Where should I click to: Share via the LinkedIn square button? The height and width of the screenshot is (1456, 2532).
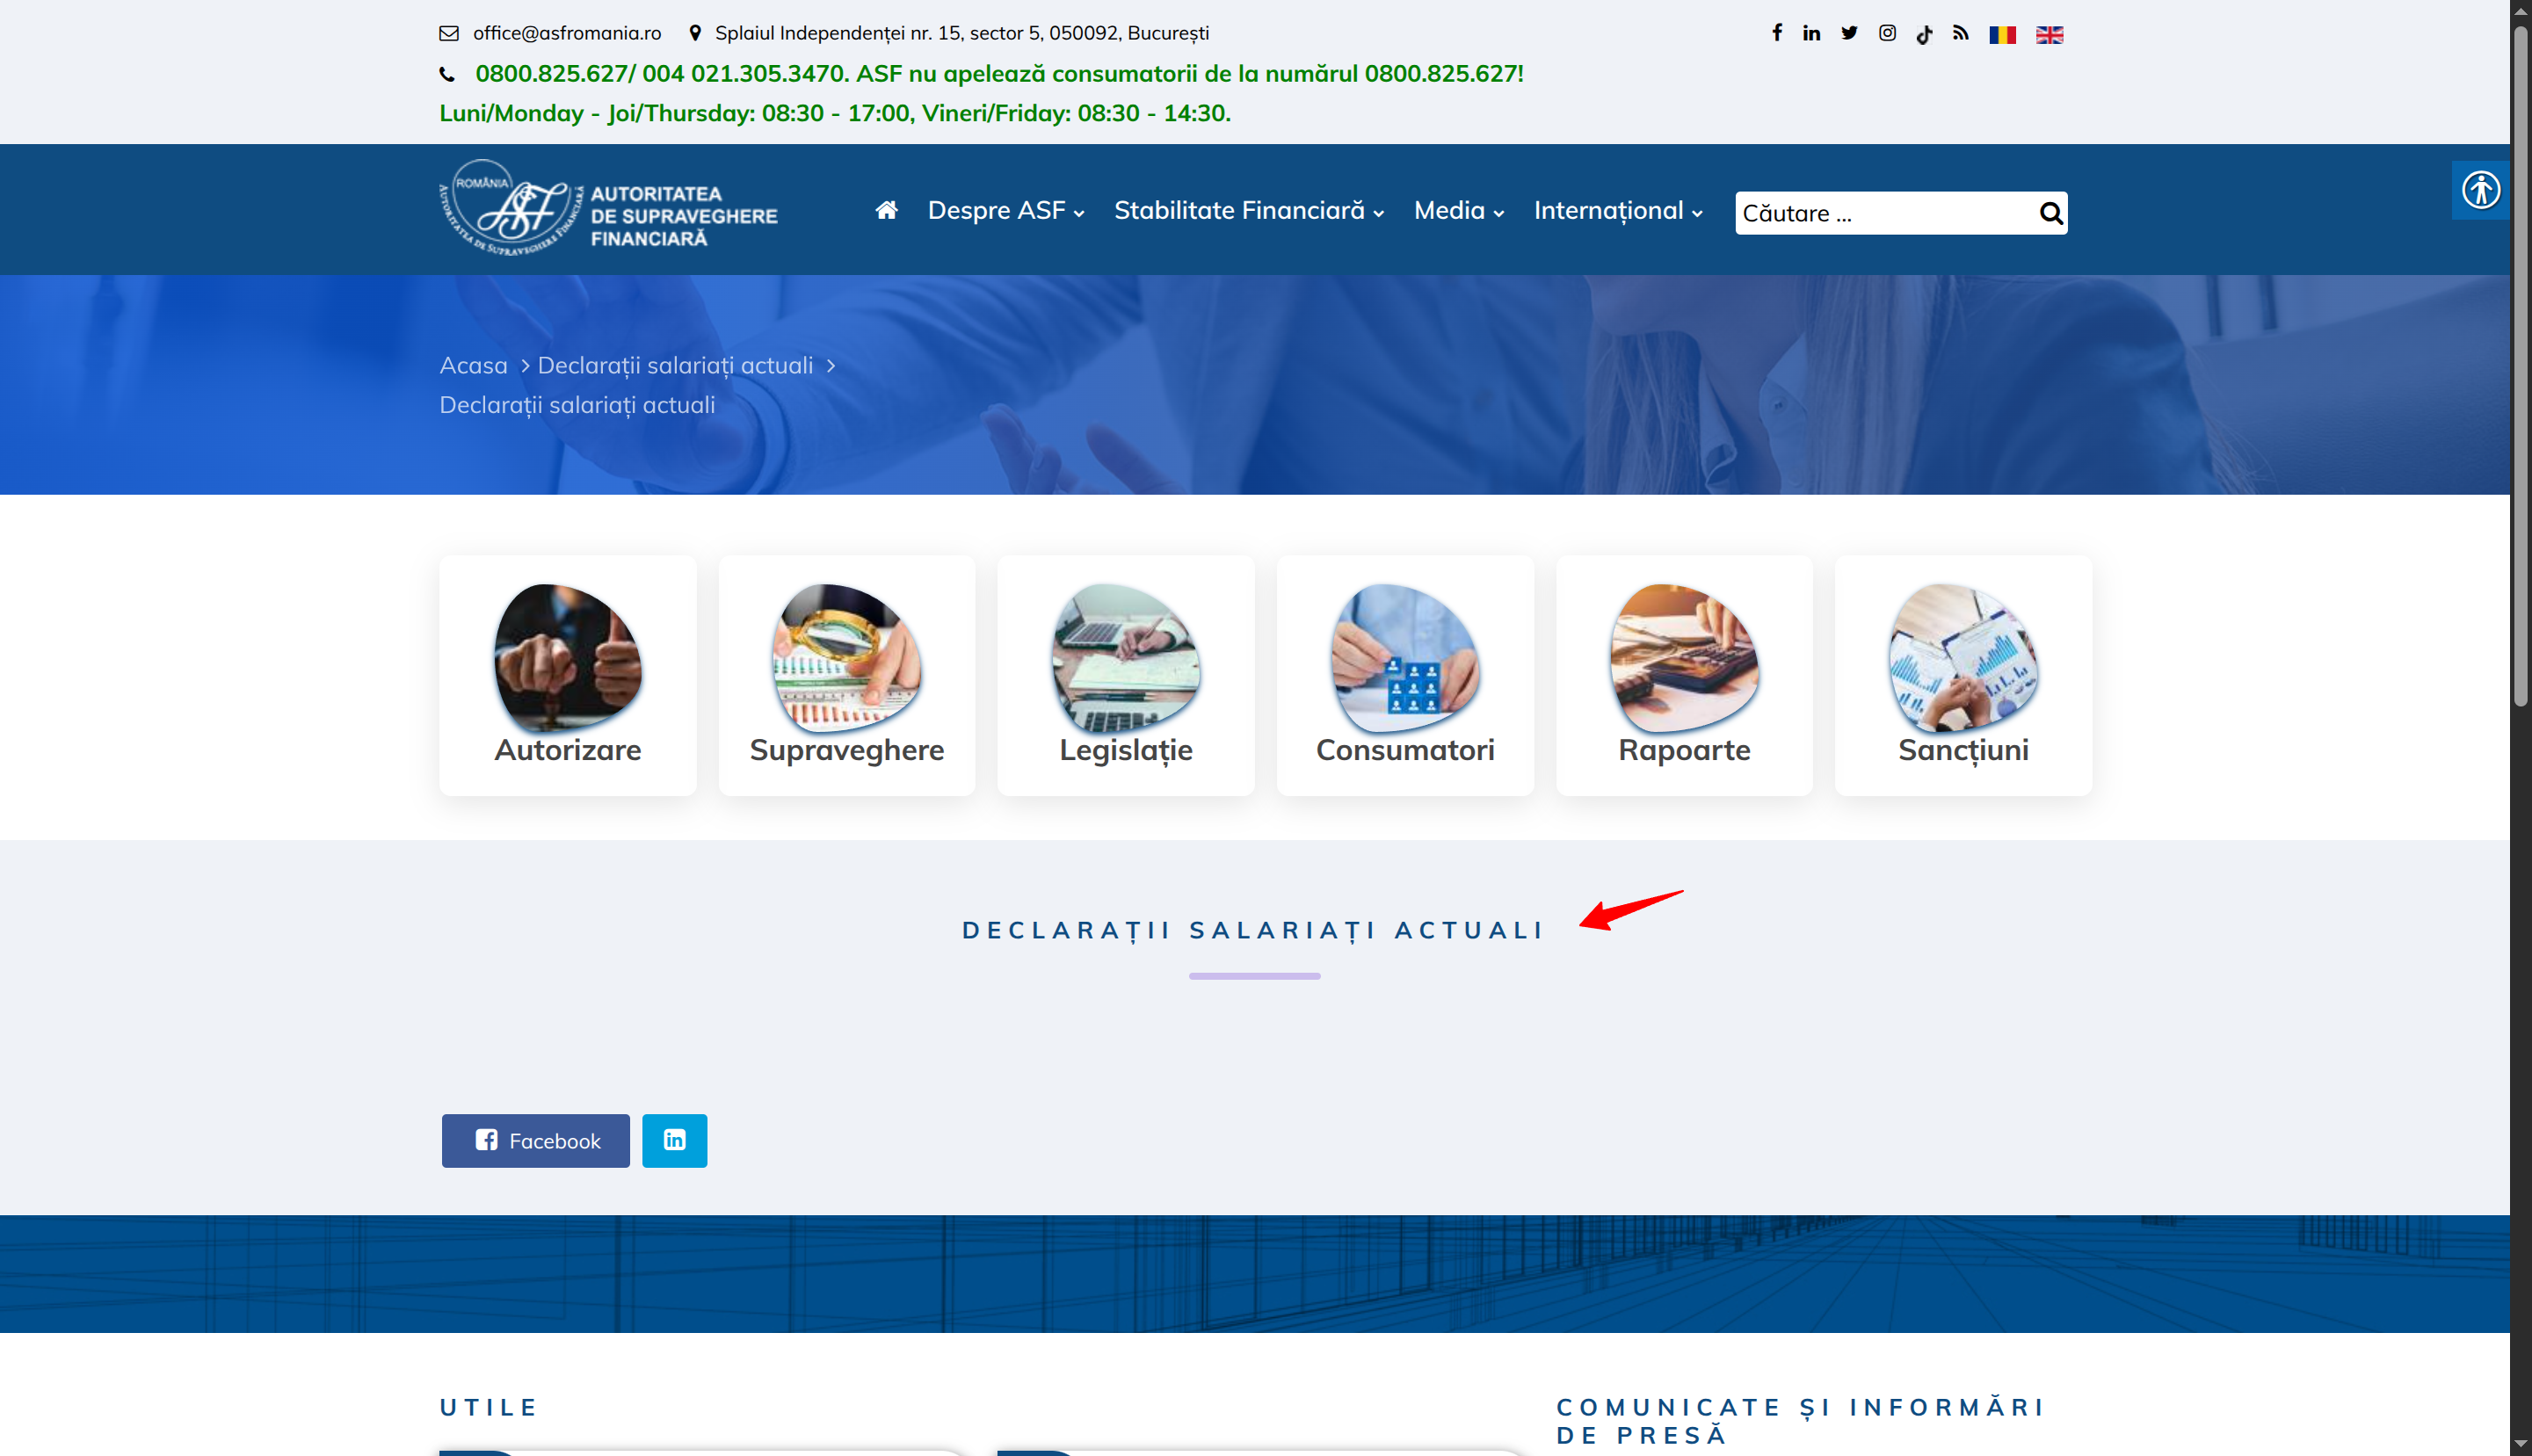click(x=674, y=1141)
